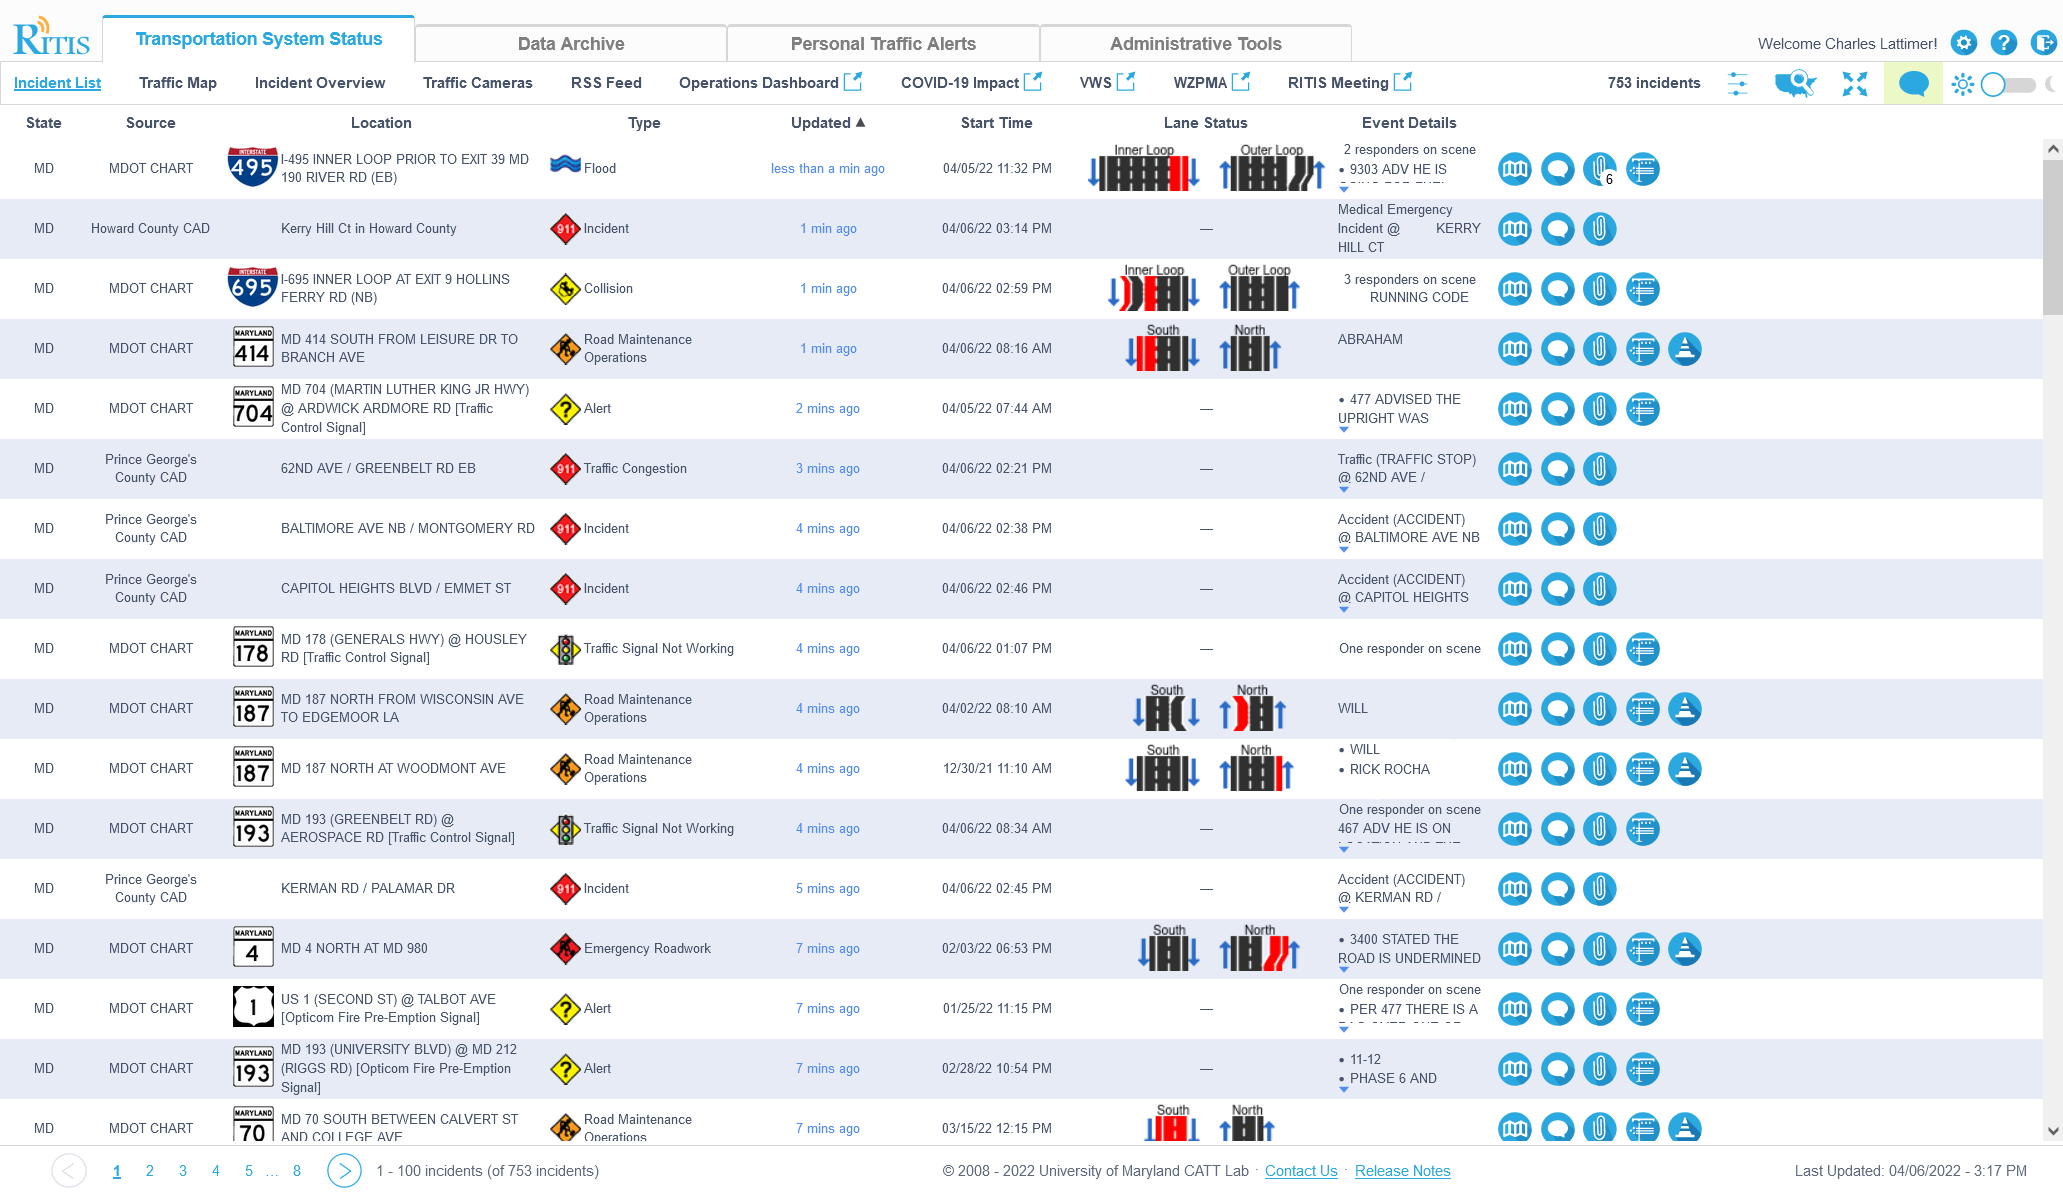This screenshot has height=1195, width=2063.
Task: Expand details for the MD 193 University Blvd alert
Action: tap(1344, 1091)
